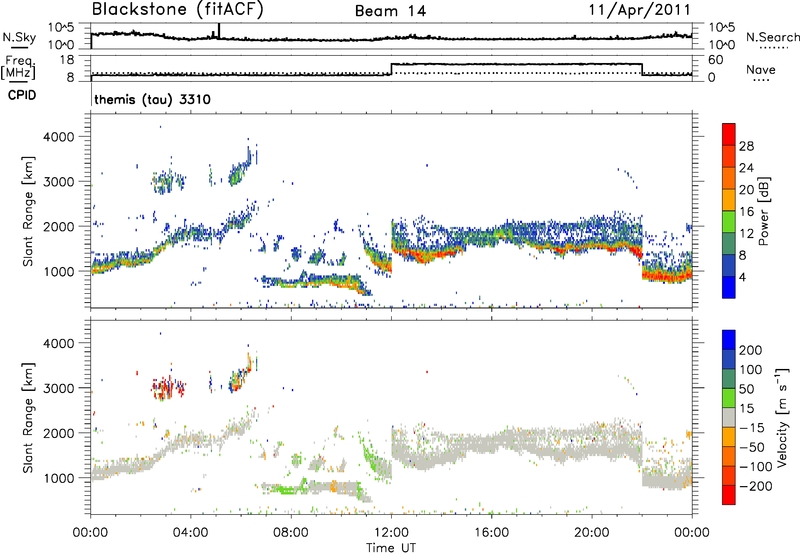Screen dimensions: 800x554
Task: Click the "Nave" legend label
Action: pos(760,70)
